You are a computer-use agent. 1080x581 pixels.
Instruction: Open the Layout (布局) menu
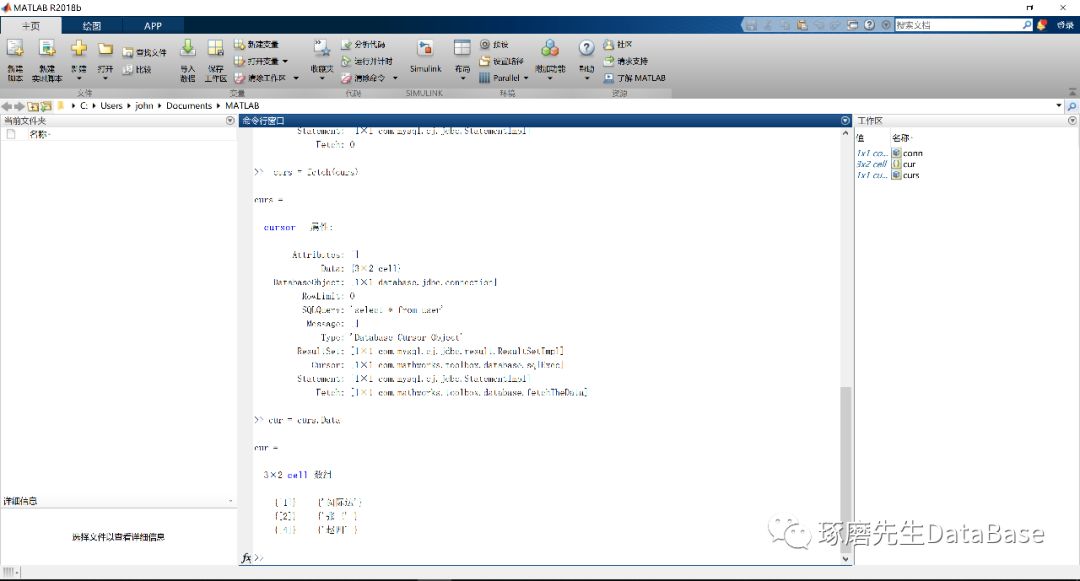(x=462, y=60)
